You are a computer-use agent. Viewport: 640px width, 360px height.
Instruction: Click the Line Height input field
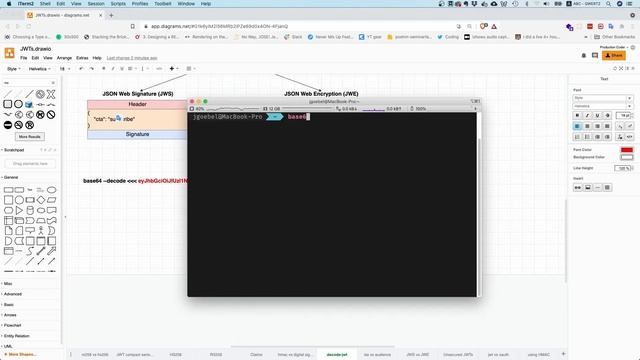pos(623,168)
